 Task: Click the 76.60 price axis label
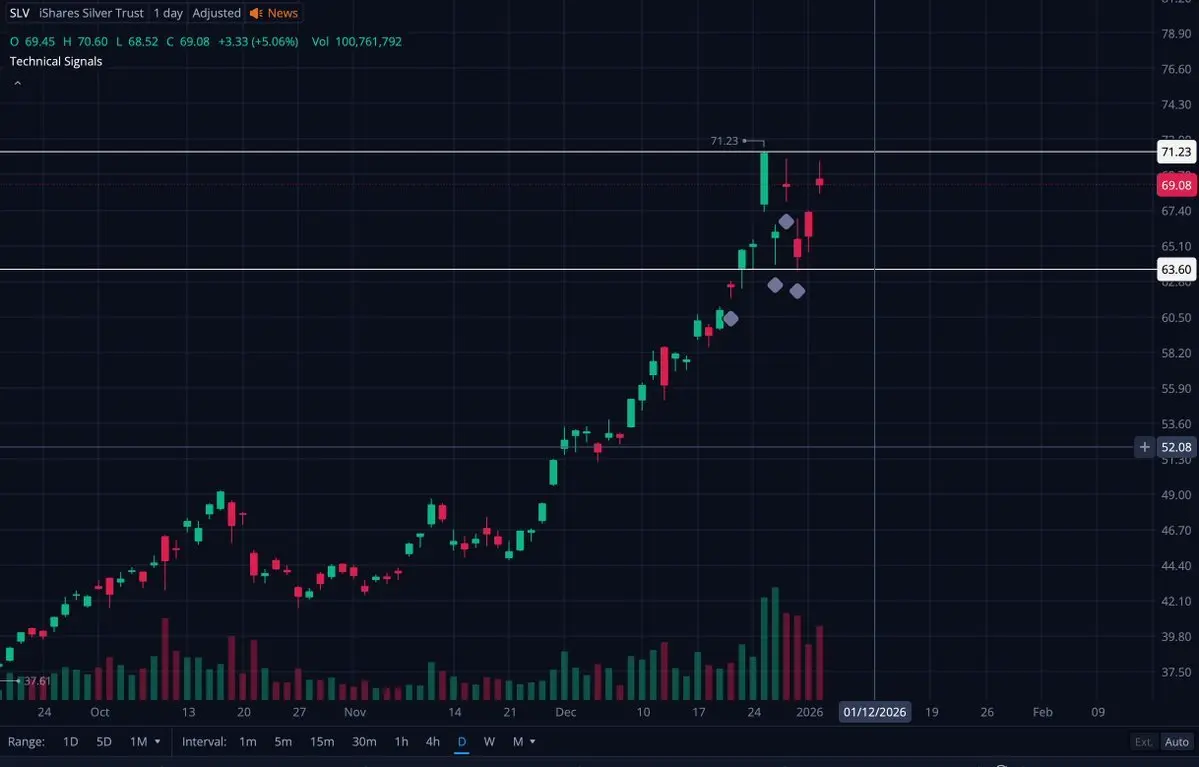pyautogui.click(x=1176, y=69)
